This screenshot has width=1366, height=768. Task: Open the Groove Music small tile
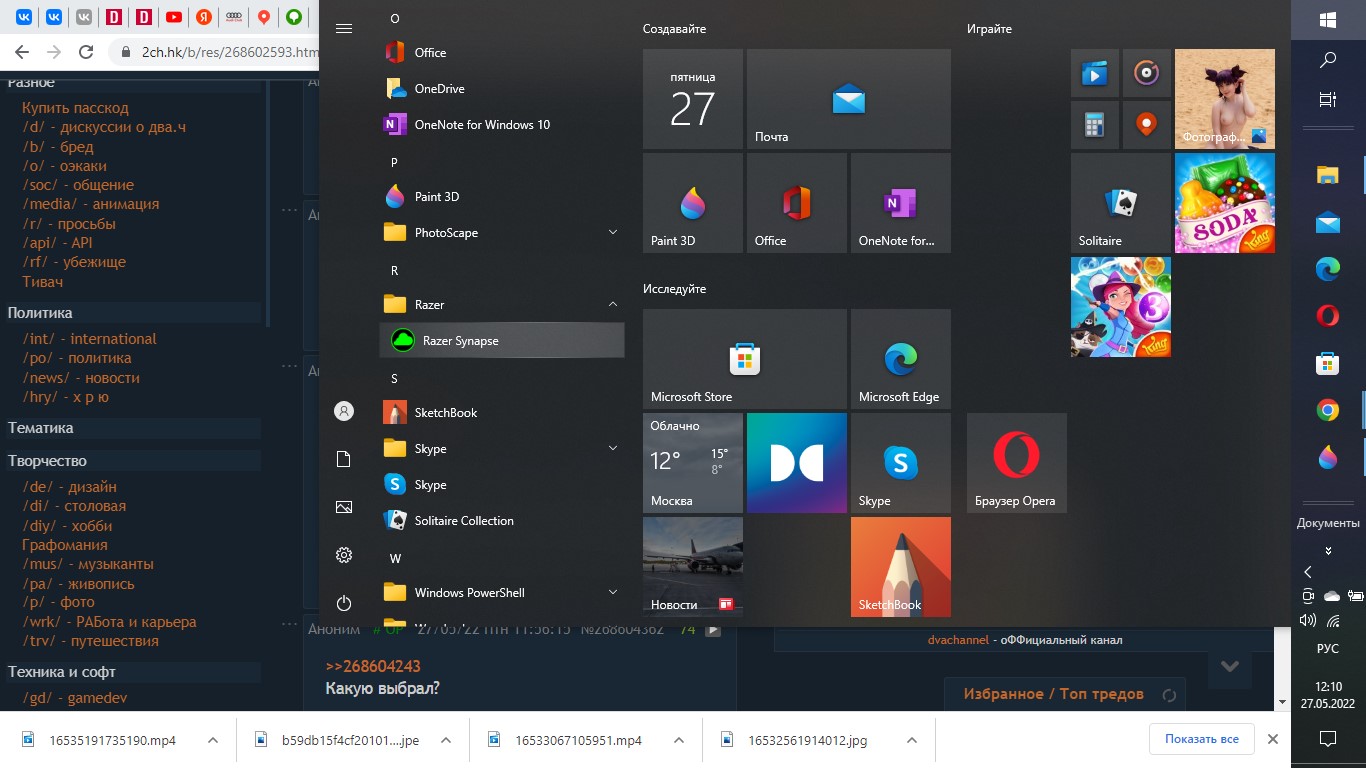coord(1147,73)
